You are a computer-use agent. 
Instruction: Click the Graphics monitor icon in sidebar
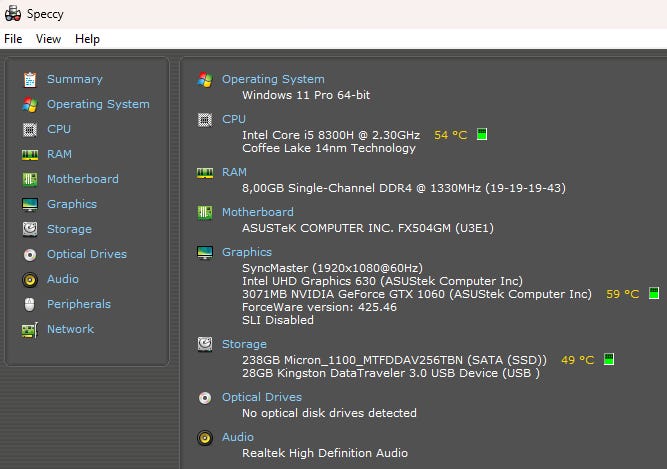tap(30, 205)
